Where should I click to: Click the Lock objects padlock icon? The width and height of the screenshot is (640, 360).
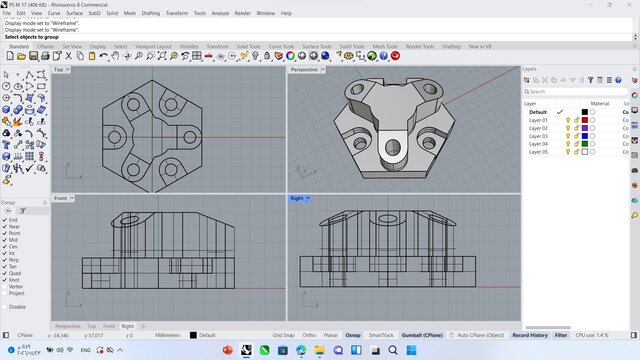tap(267, 56)
